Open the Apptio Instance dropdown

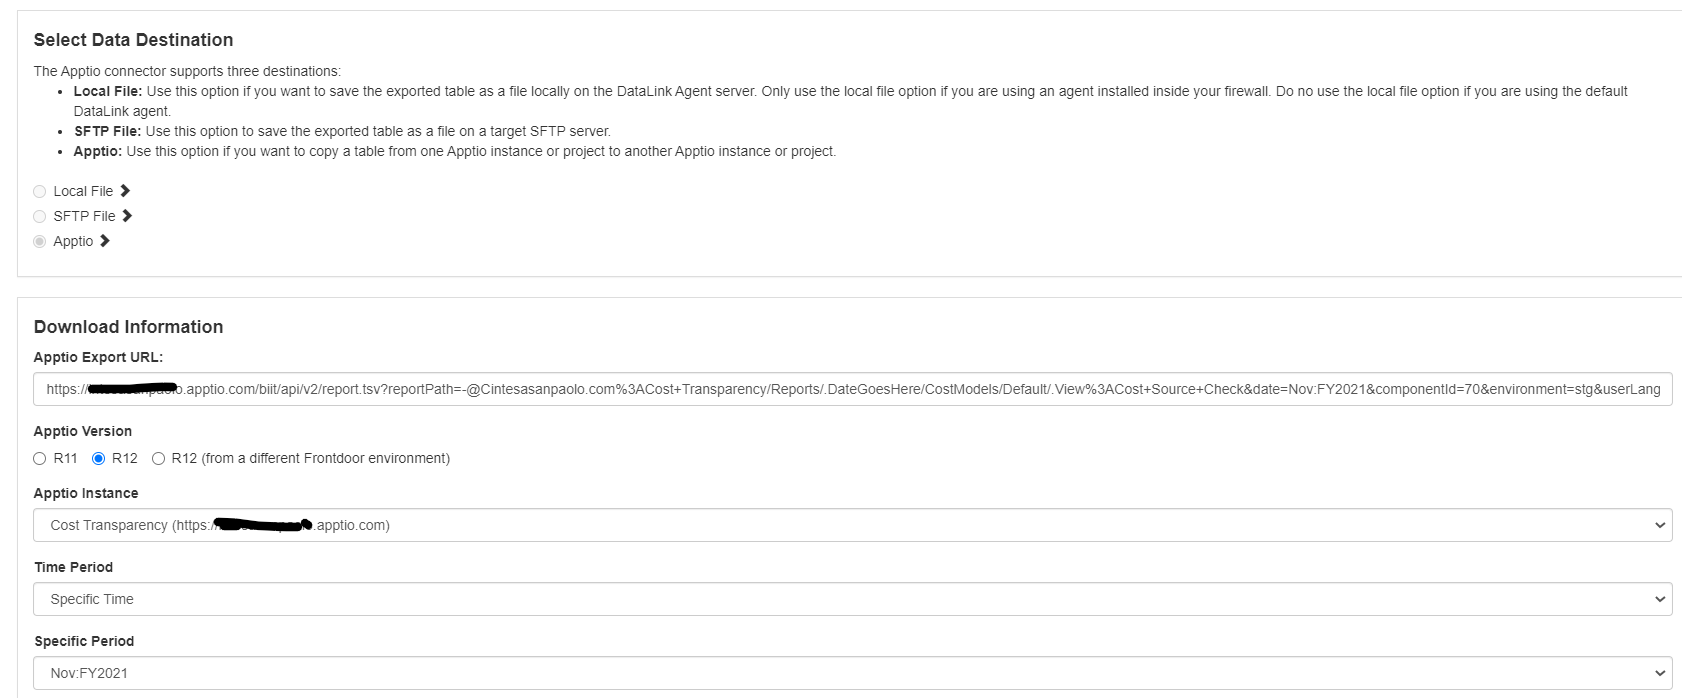click(852, 525)
